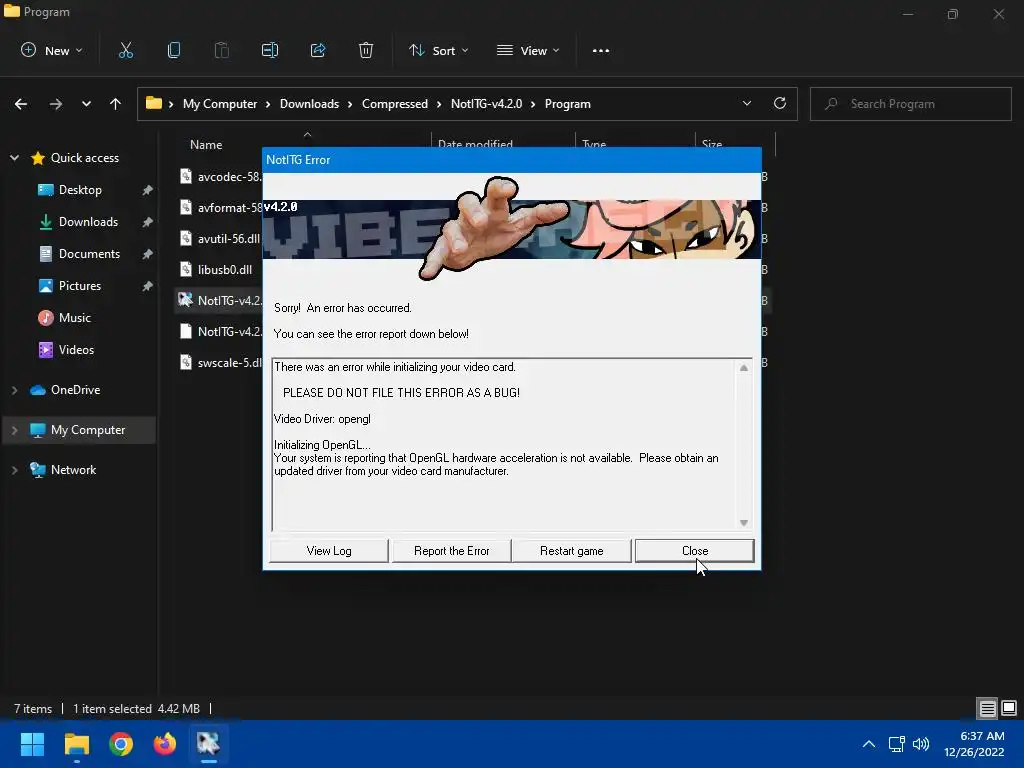Click the Rename icon in toolbar
1024x768 pixels.
click(270, 50)
